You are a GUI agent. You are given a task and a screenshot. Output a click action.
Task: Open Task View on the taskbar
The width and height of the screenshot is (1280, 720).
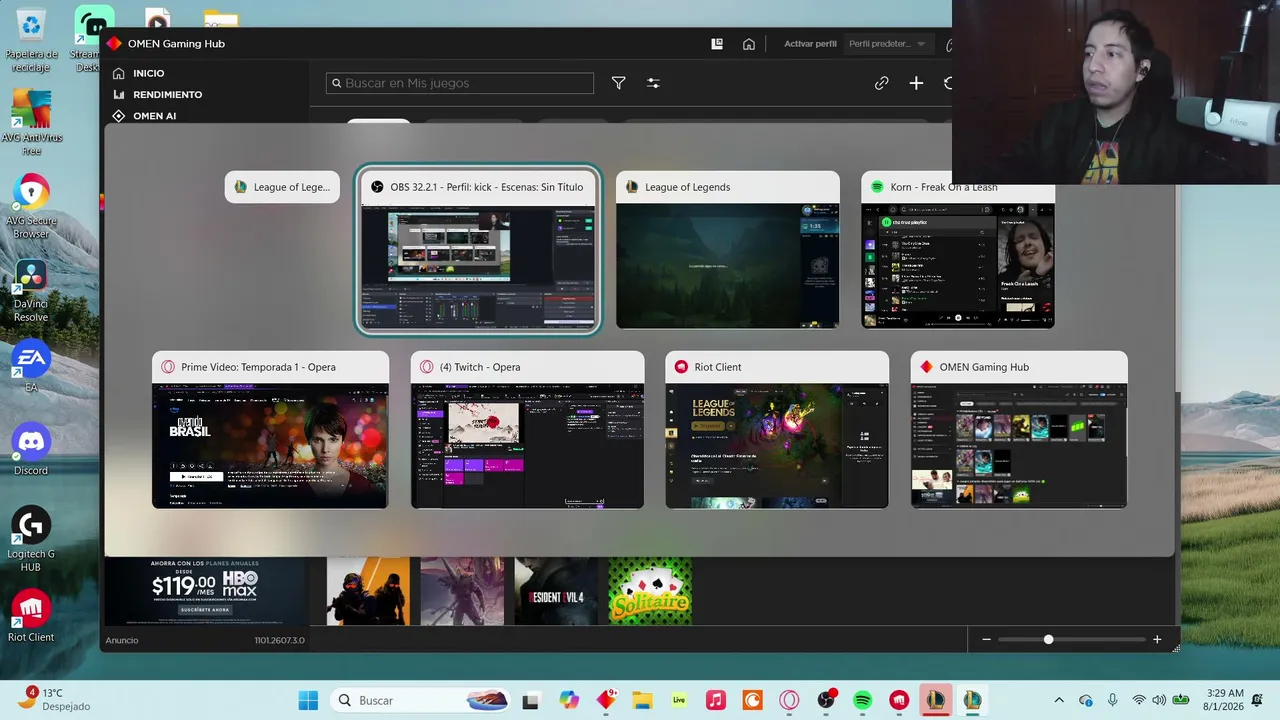530,700
